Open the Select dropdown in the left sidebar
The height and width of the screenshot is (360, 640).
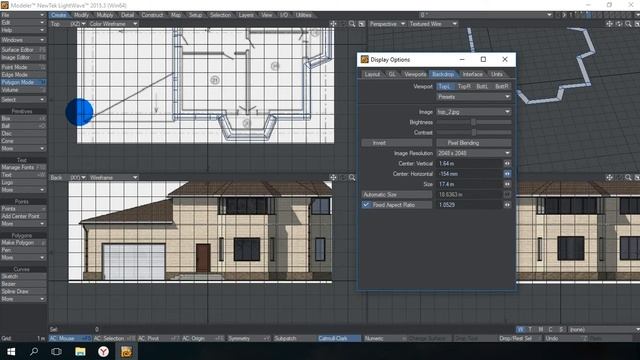23,100
